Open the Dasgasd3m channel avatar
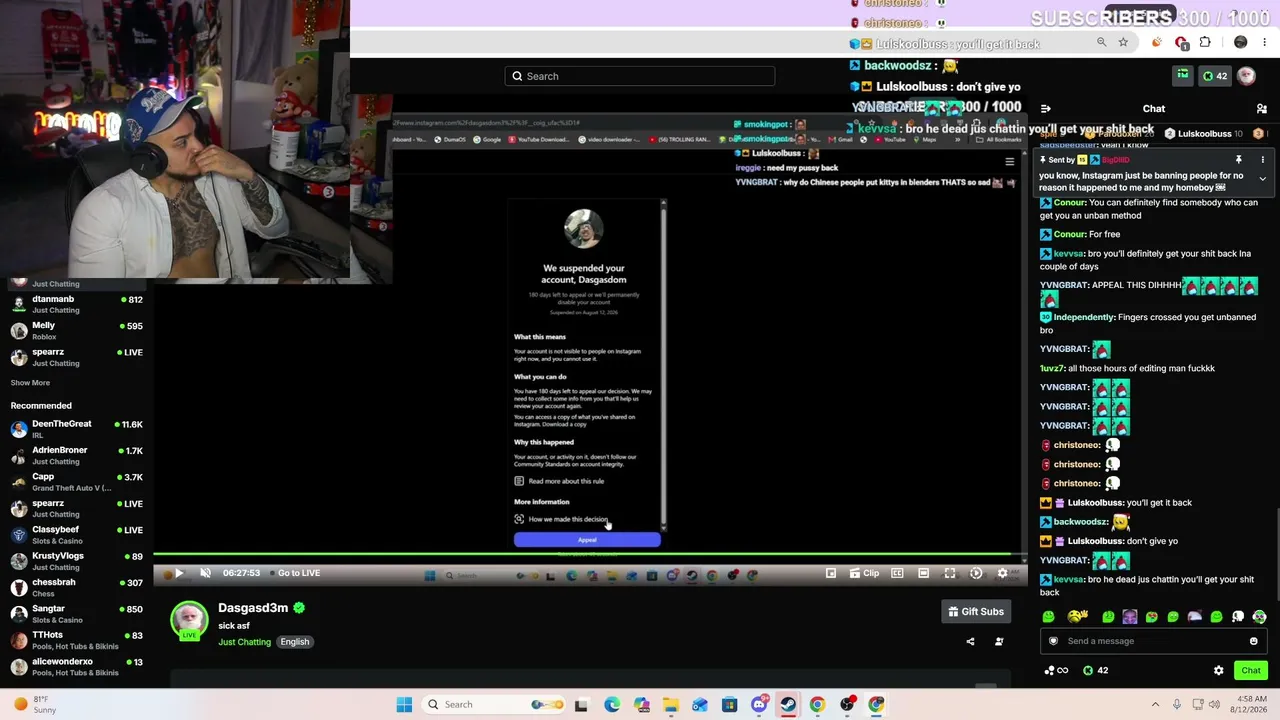The image size is (1280, 720). (x=189, y=621)
